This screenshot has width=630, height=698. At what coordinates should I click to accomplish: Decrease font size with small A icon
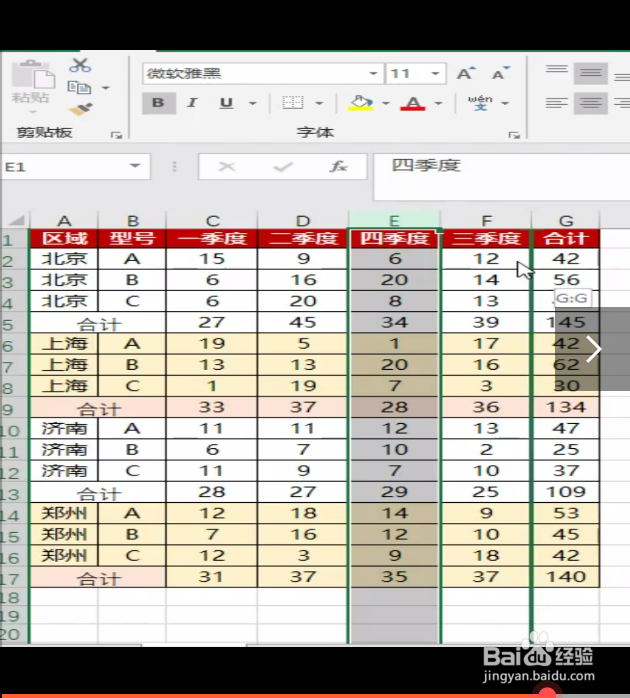point(500,73)
